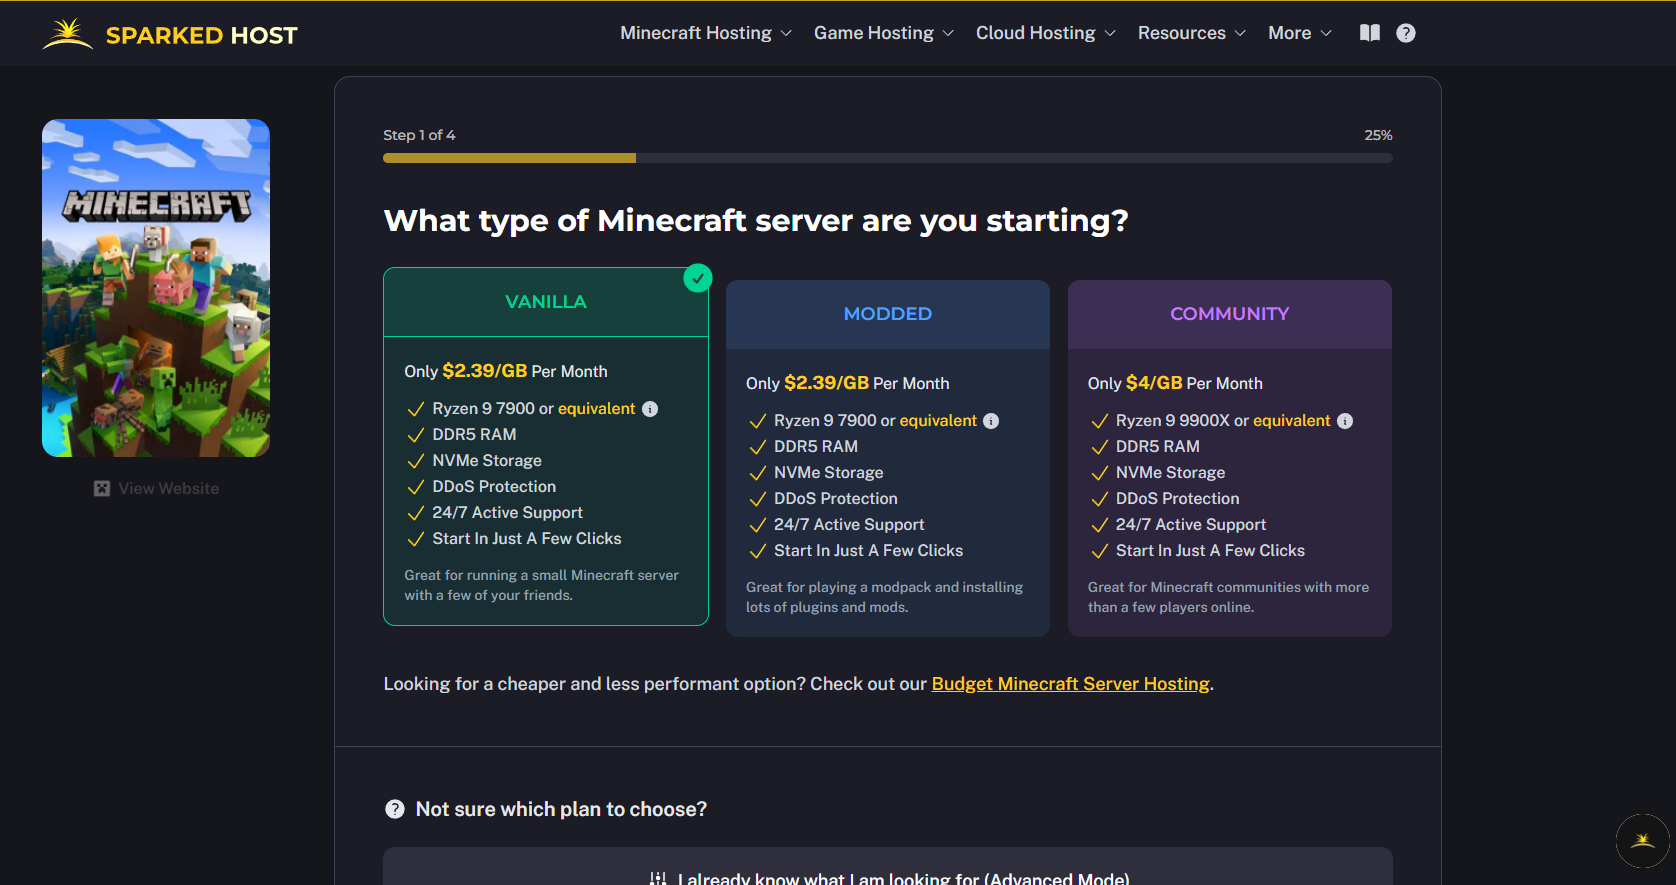Open the documentation book icon
The image size is (1676, 885).
point(1370,33)
